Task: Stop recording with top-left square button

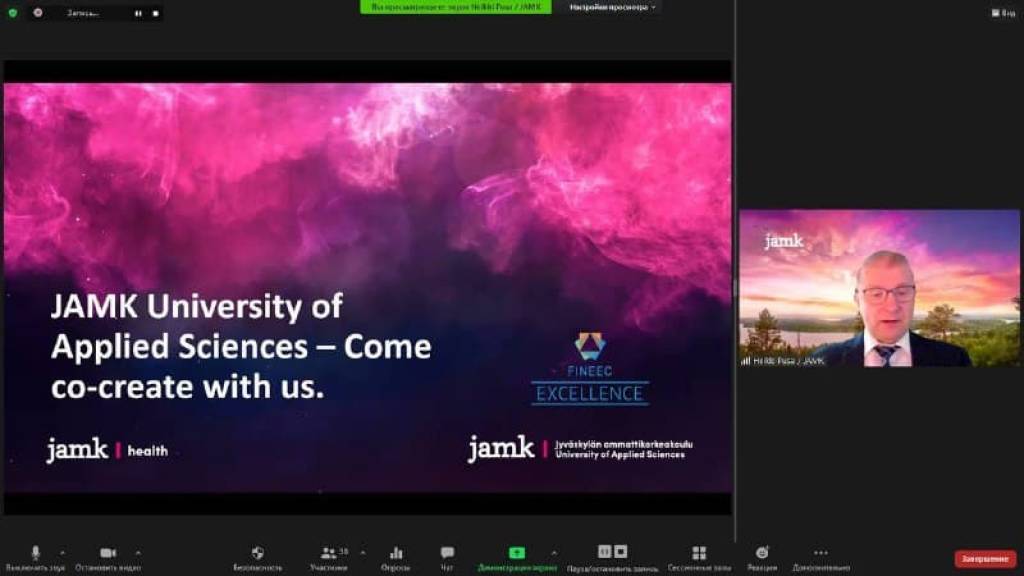Action: (155, 13)
